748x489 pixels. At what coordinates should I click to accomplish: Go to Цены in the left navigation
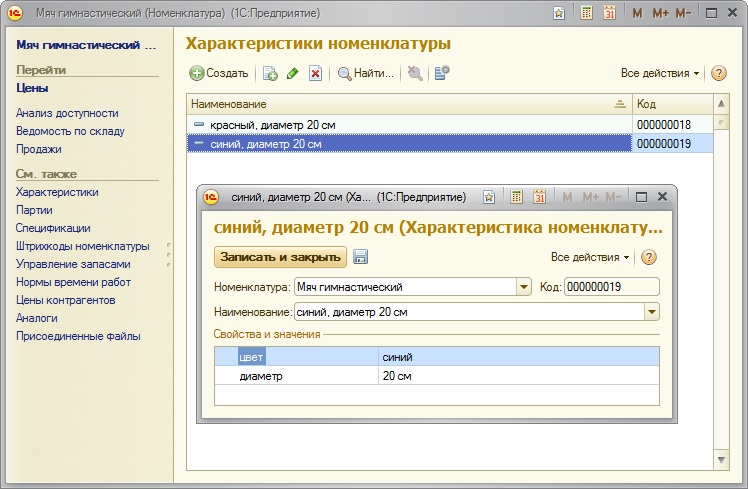(x=32, y=88)
